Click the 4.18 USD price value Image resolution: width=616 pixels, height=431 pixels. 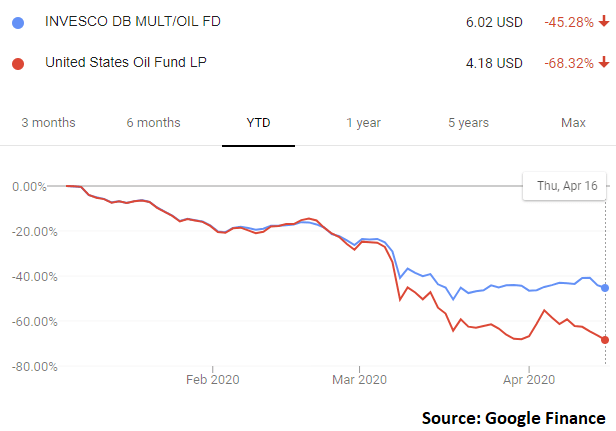tap(494, 64)
